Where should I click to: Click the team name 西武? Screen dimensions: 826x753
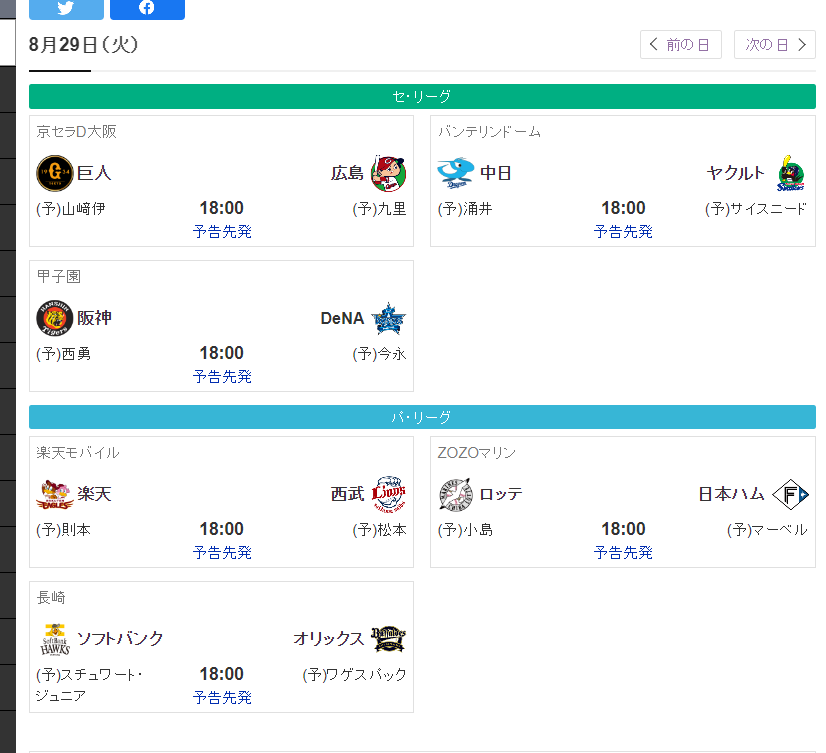tap(347, 494)
